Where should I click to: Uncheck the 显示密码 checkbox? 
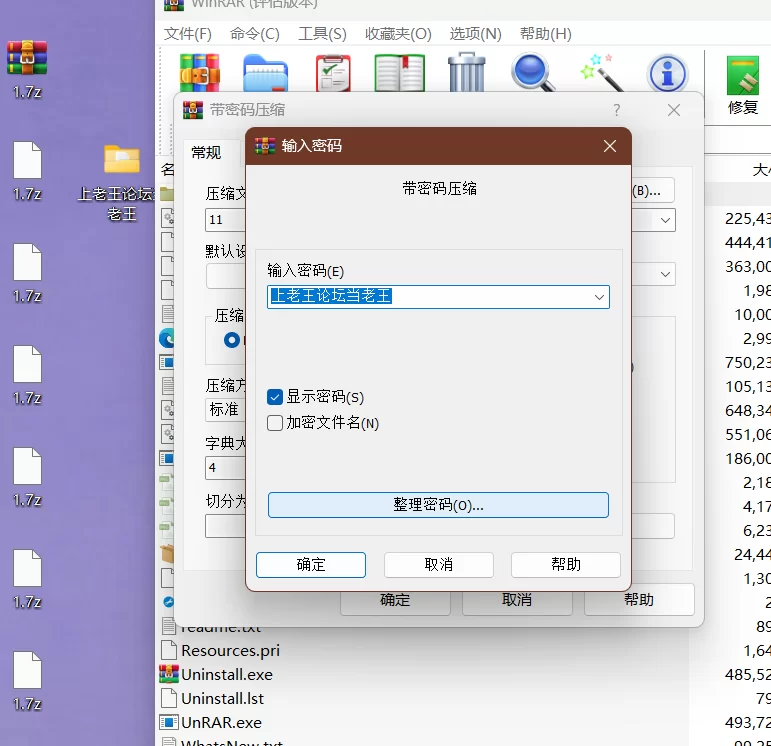tap(276, 397)
